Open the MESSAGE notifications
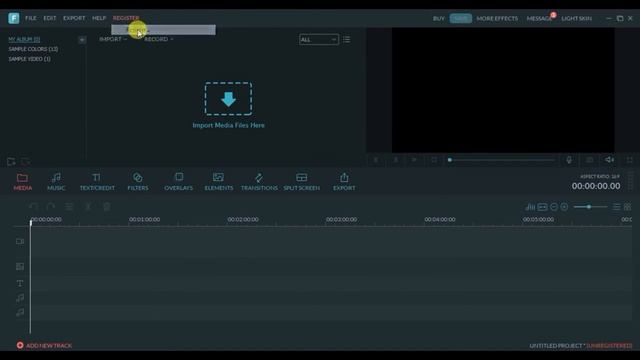This screenshot has width=640, height=360. point(539,18)
